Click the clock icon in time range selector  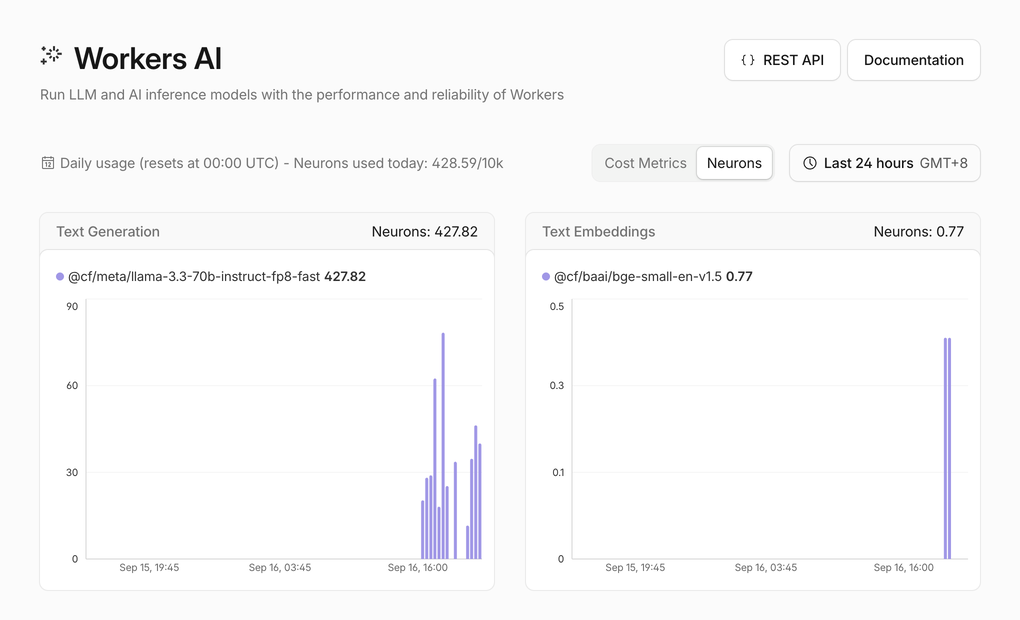[809, 163]
